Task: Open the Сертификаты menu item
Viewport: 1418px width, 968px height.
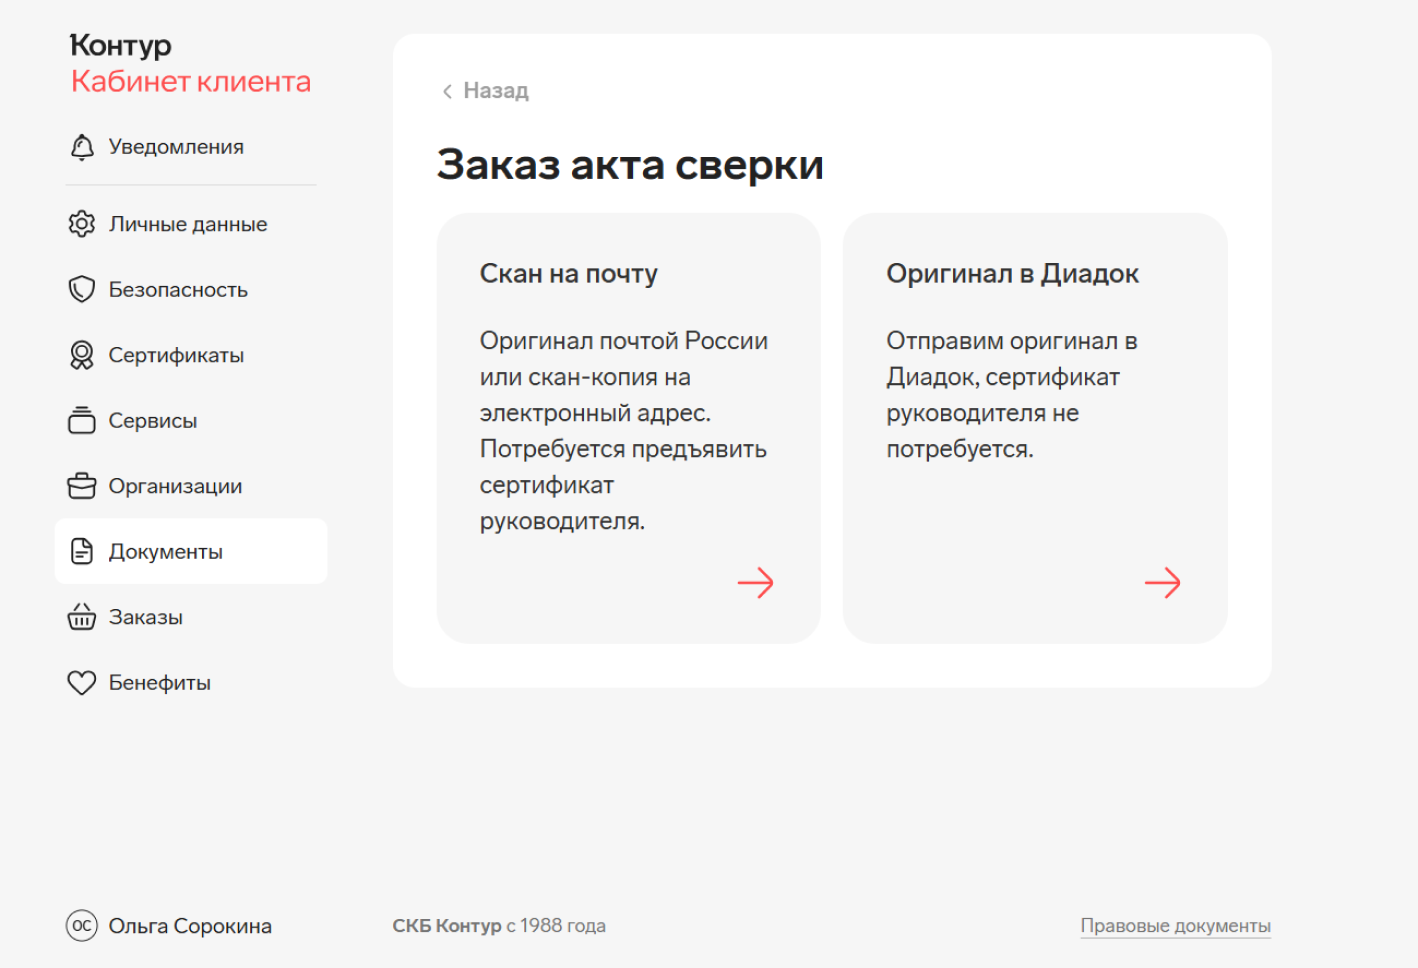Action: tap(191, 355)
